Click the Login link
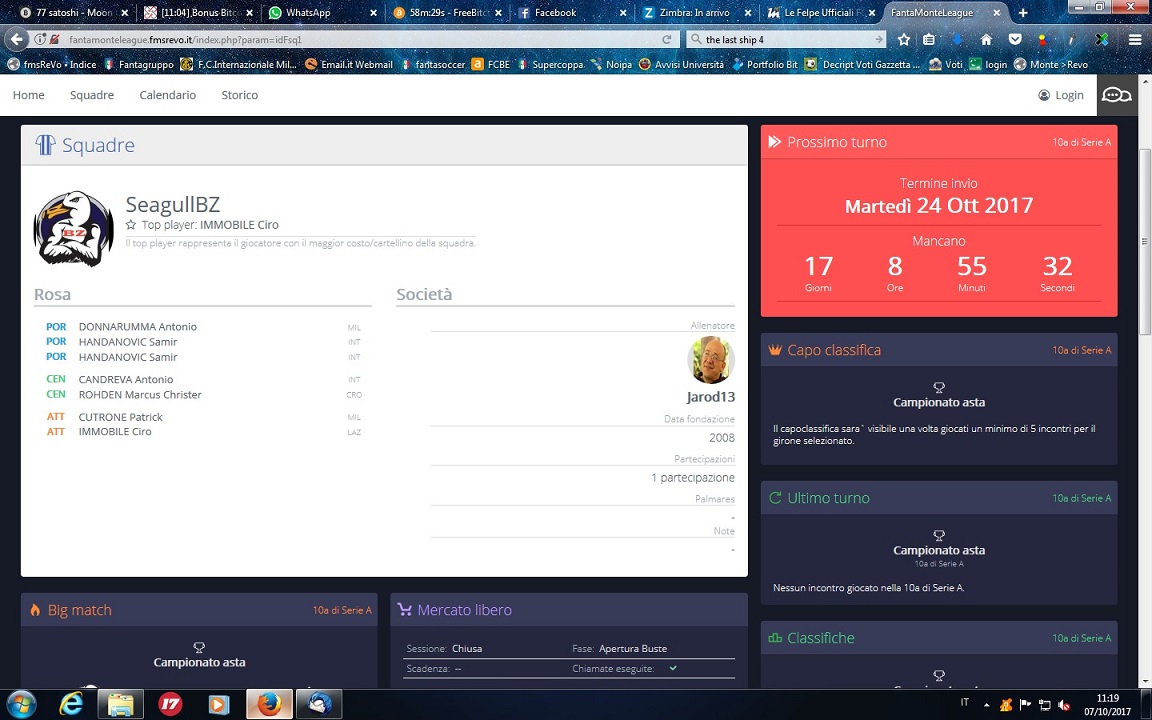The width and height of the screenshot is (1152, 720). (x=1061, y=95)
